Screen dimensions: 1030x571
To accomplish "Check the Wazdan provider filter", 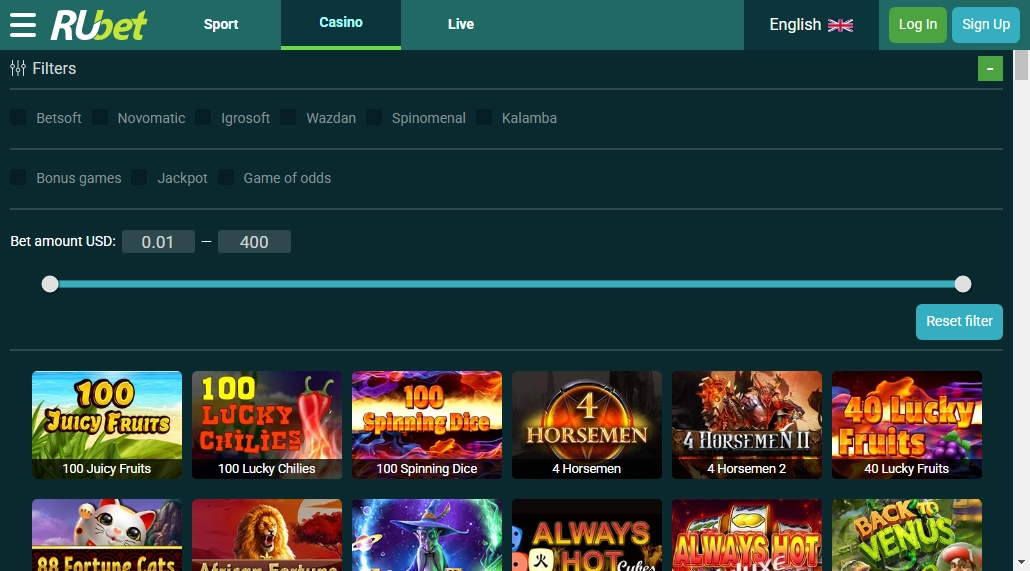I will click(x=288, y=118).
